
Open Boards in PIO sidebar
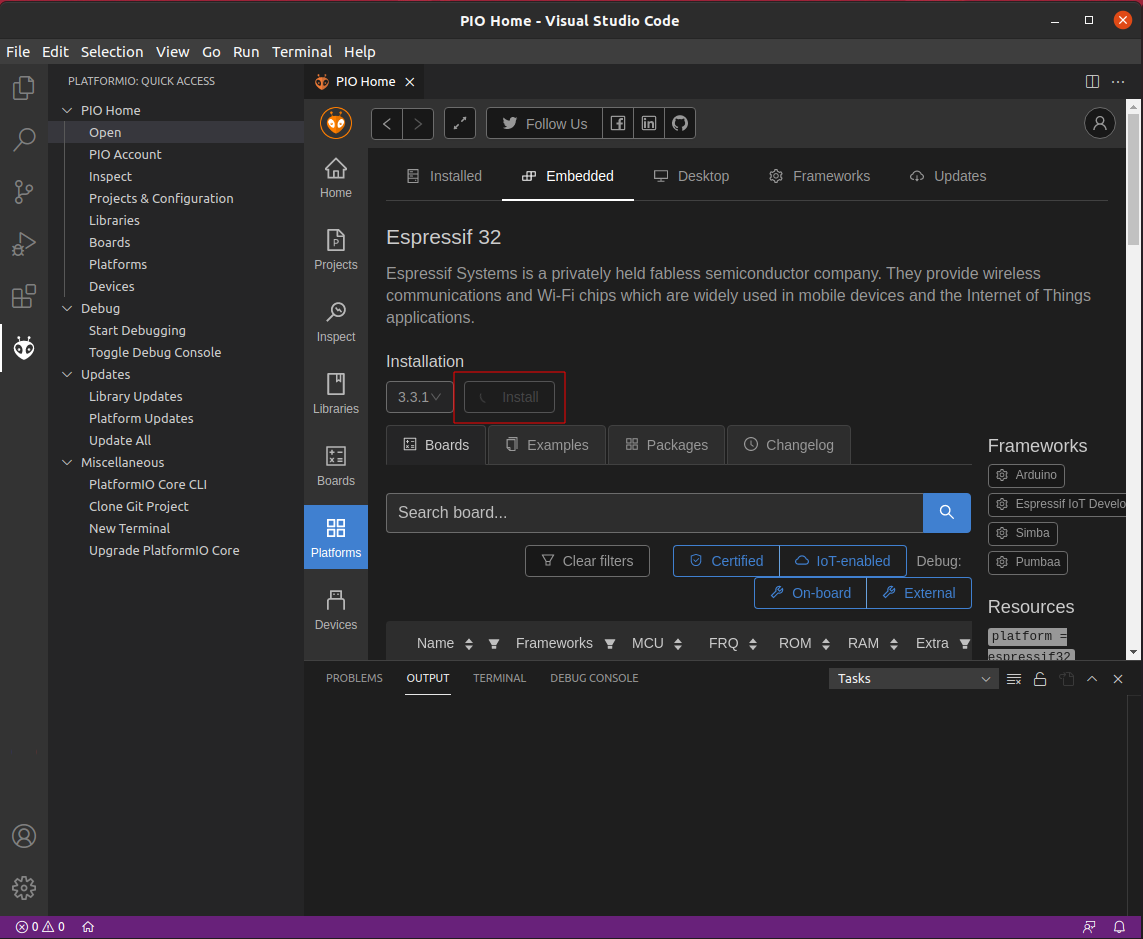coord(336,466)
